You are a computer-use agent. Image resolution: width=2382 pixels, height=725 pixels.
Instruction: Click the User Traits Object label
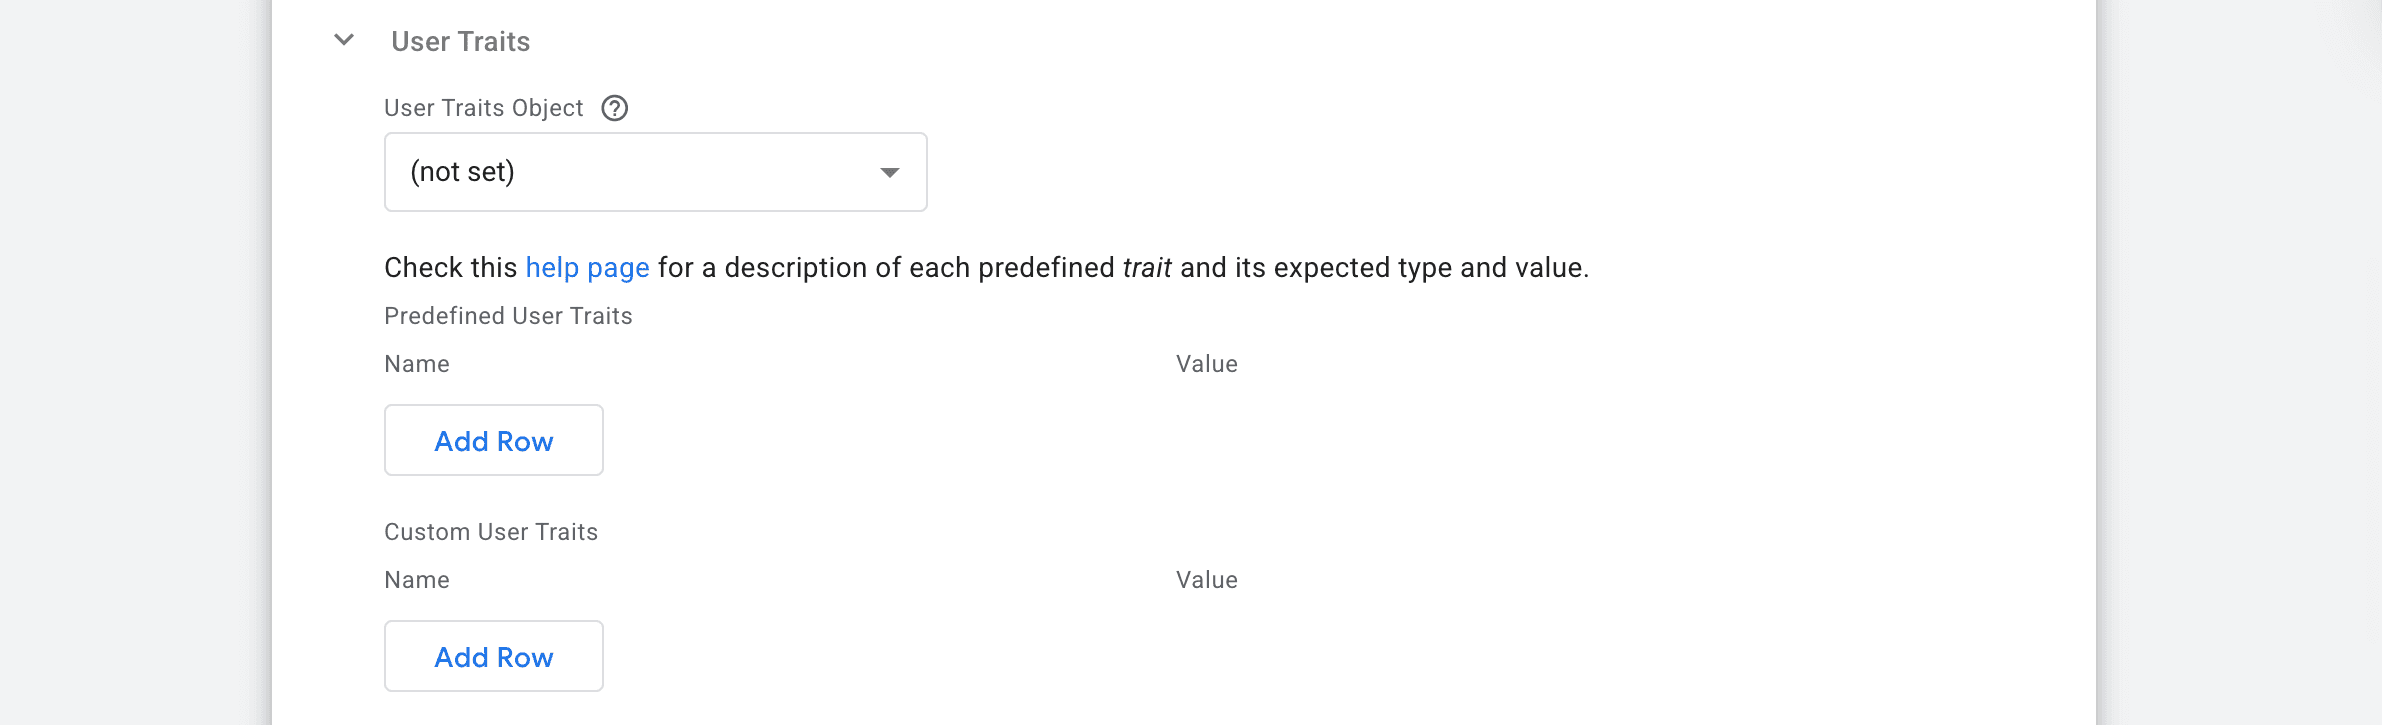(483, 108)
